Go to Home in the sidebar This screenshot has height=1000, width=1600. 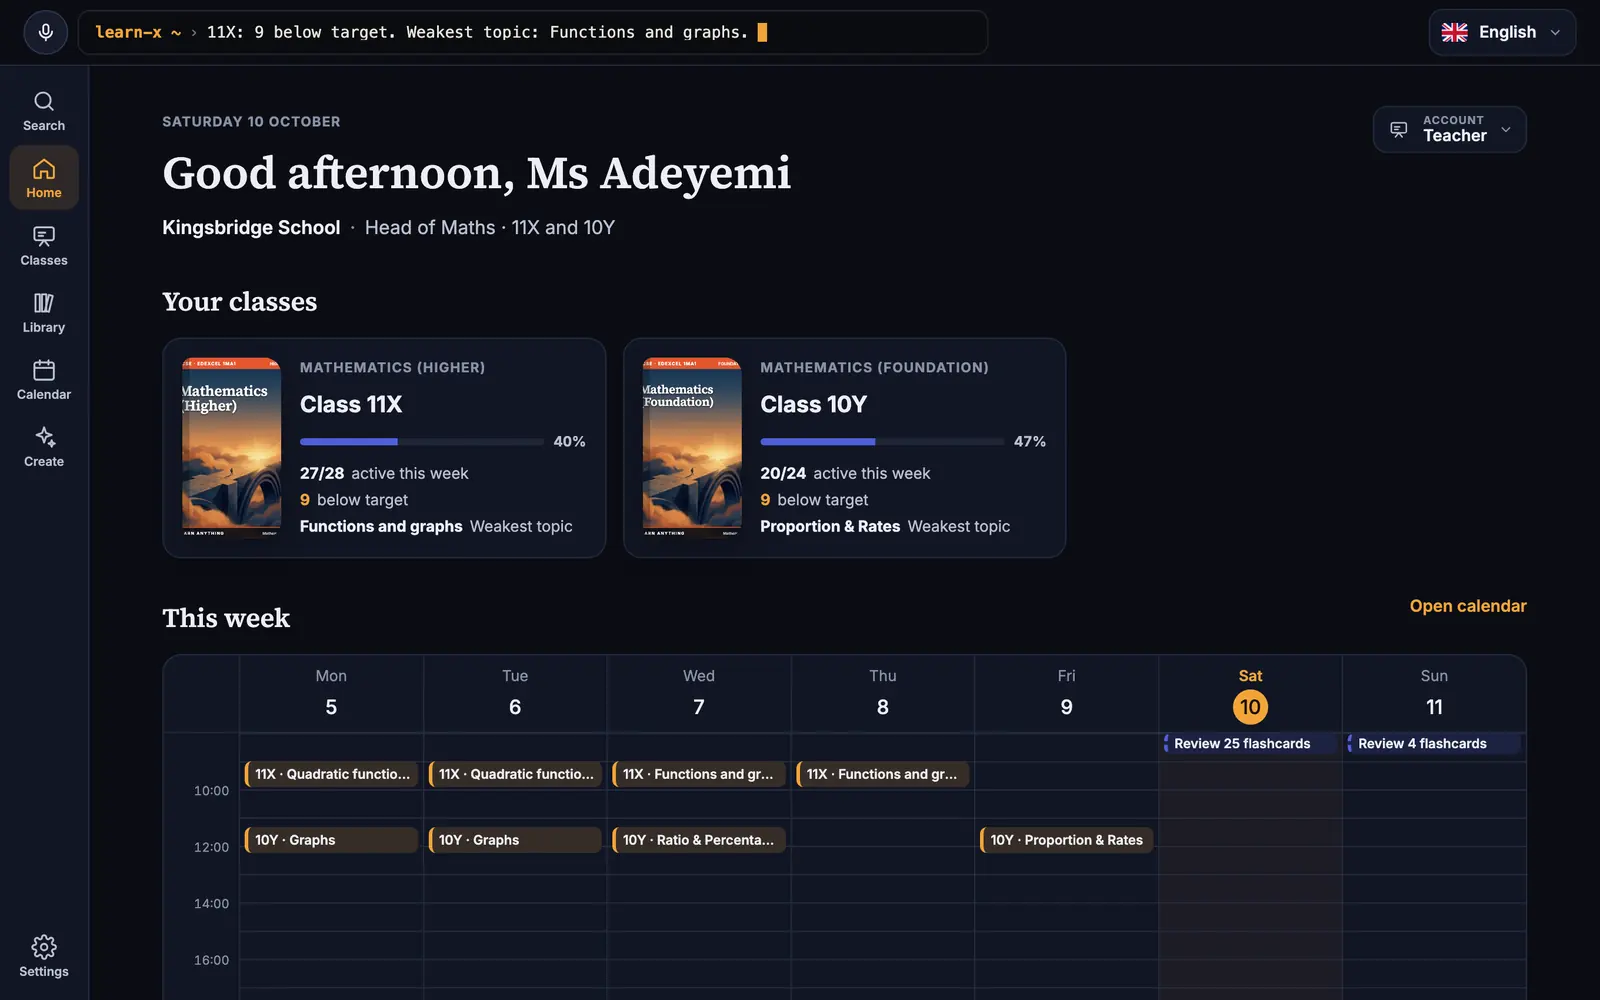tap(44, 178)
